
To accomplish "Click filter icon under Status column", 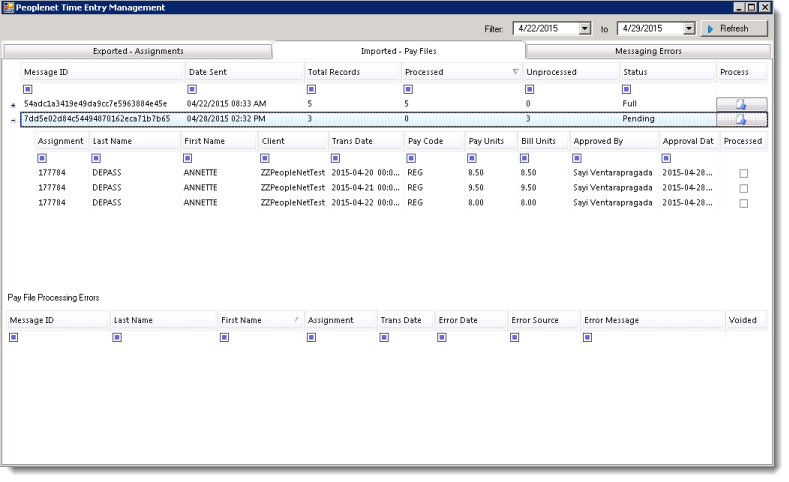I will point(626,89).
